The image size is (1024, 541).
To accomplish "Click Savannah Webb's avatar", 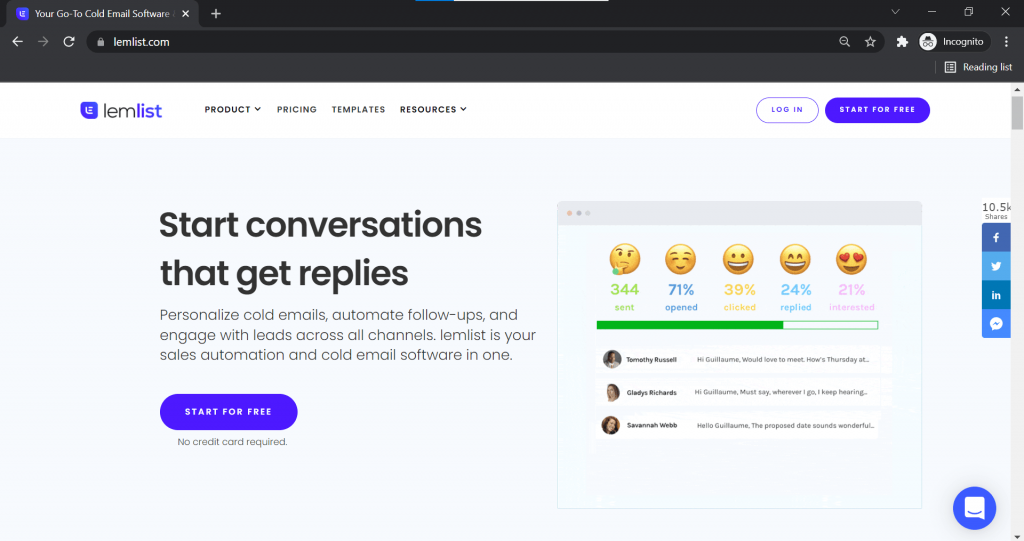I will tap(611, 425).
